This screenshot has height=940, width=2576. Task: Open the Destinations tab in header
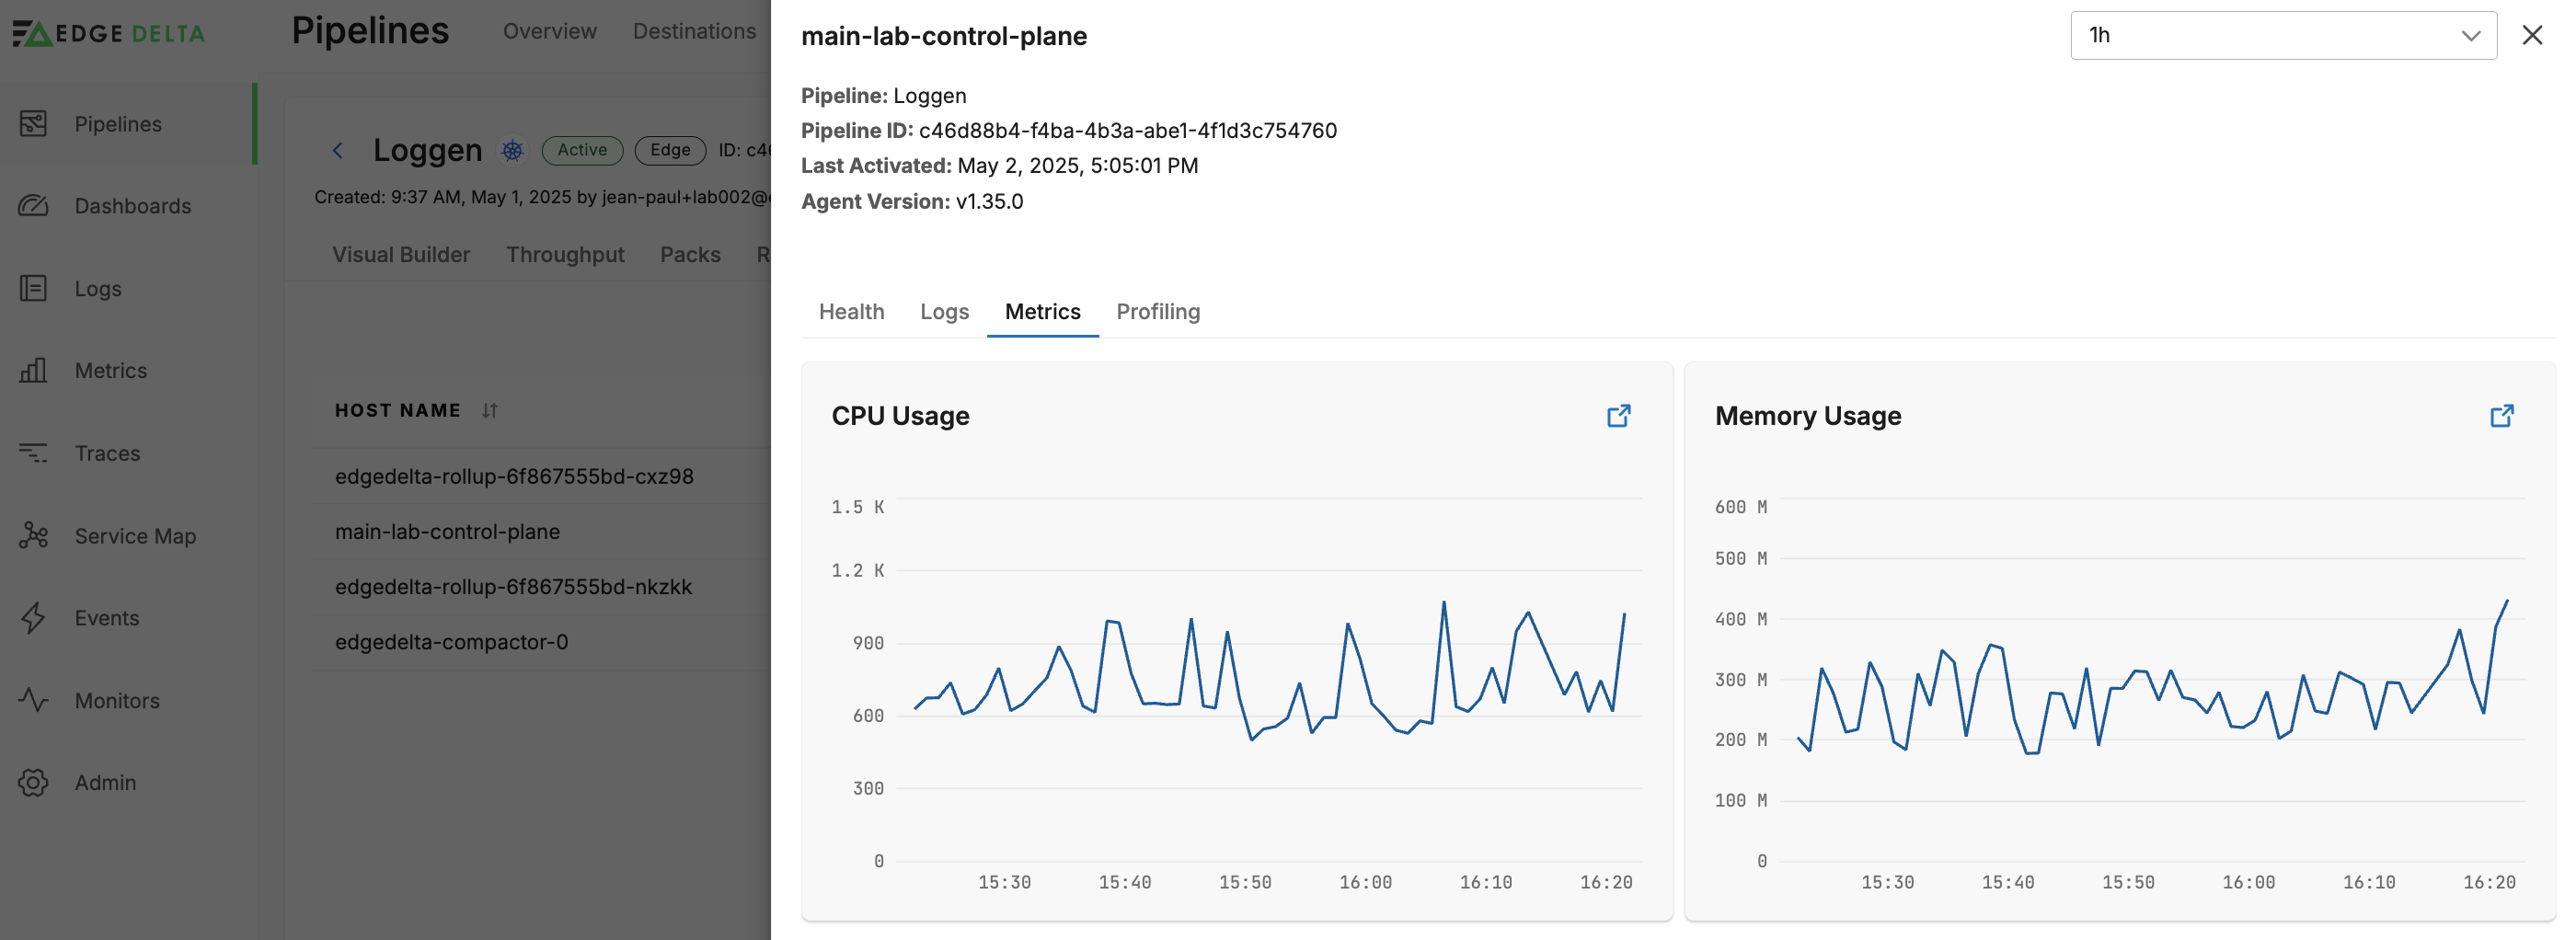coord(694,31)
